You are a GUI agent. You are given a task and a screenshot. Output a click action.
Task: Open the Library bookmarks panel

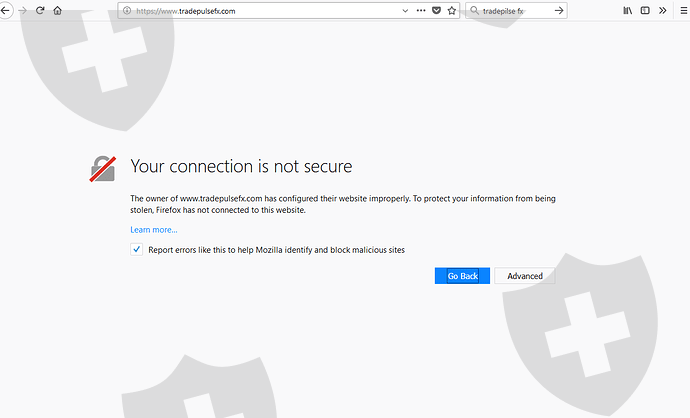(628, 10)
